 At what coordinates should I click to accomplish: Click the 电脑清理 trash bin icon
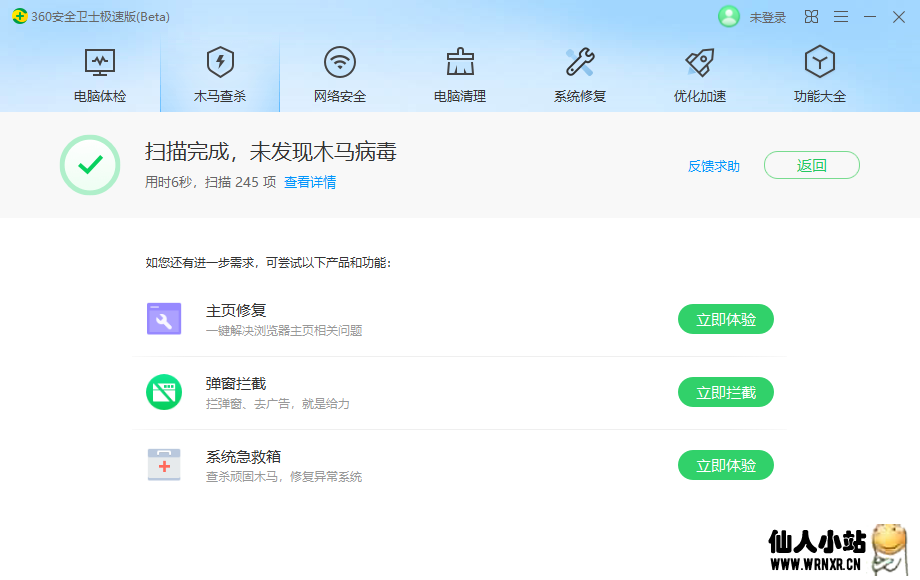(459, 60)
